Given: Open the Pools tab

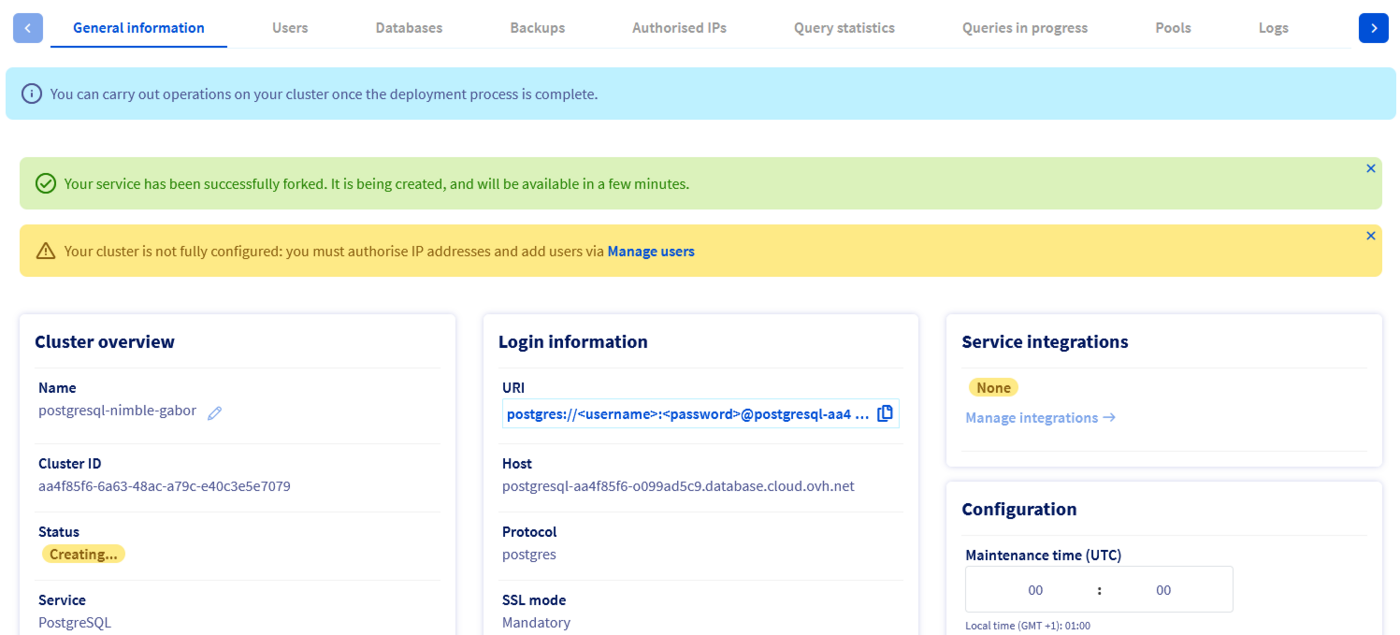Looking at the screenshot, I should coord(1173,28).
